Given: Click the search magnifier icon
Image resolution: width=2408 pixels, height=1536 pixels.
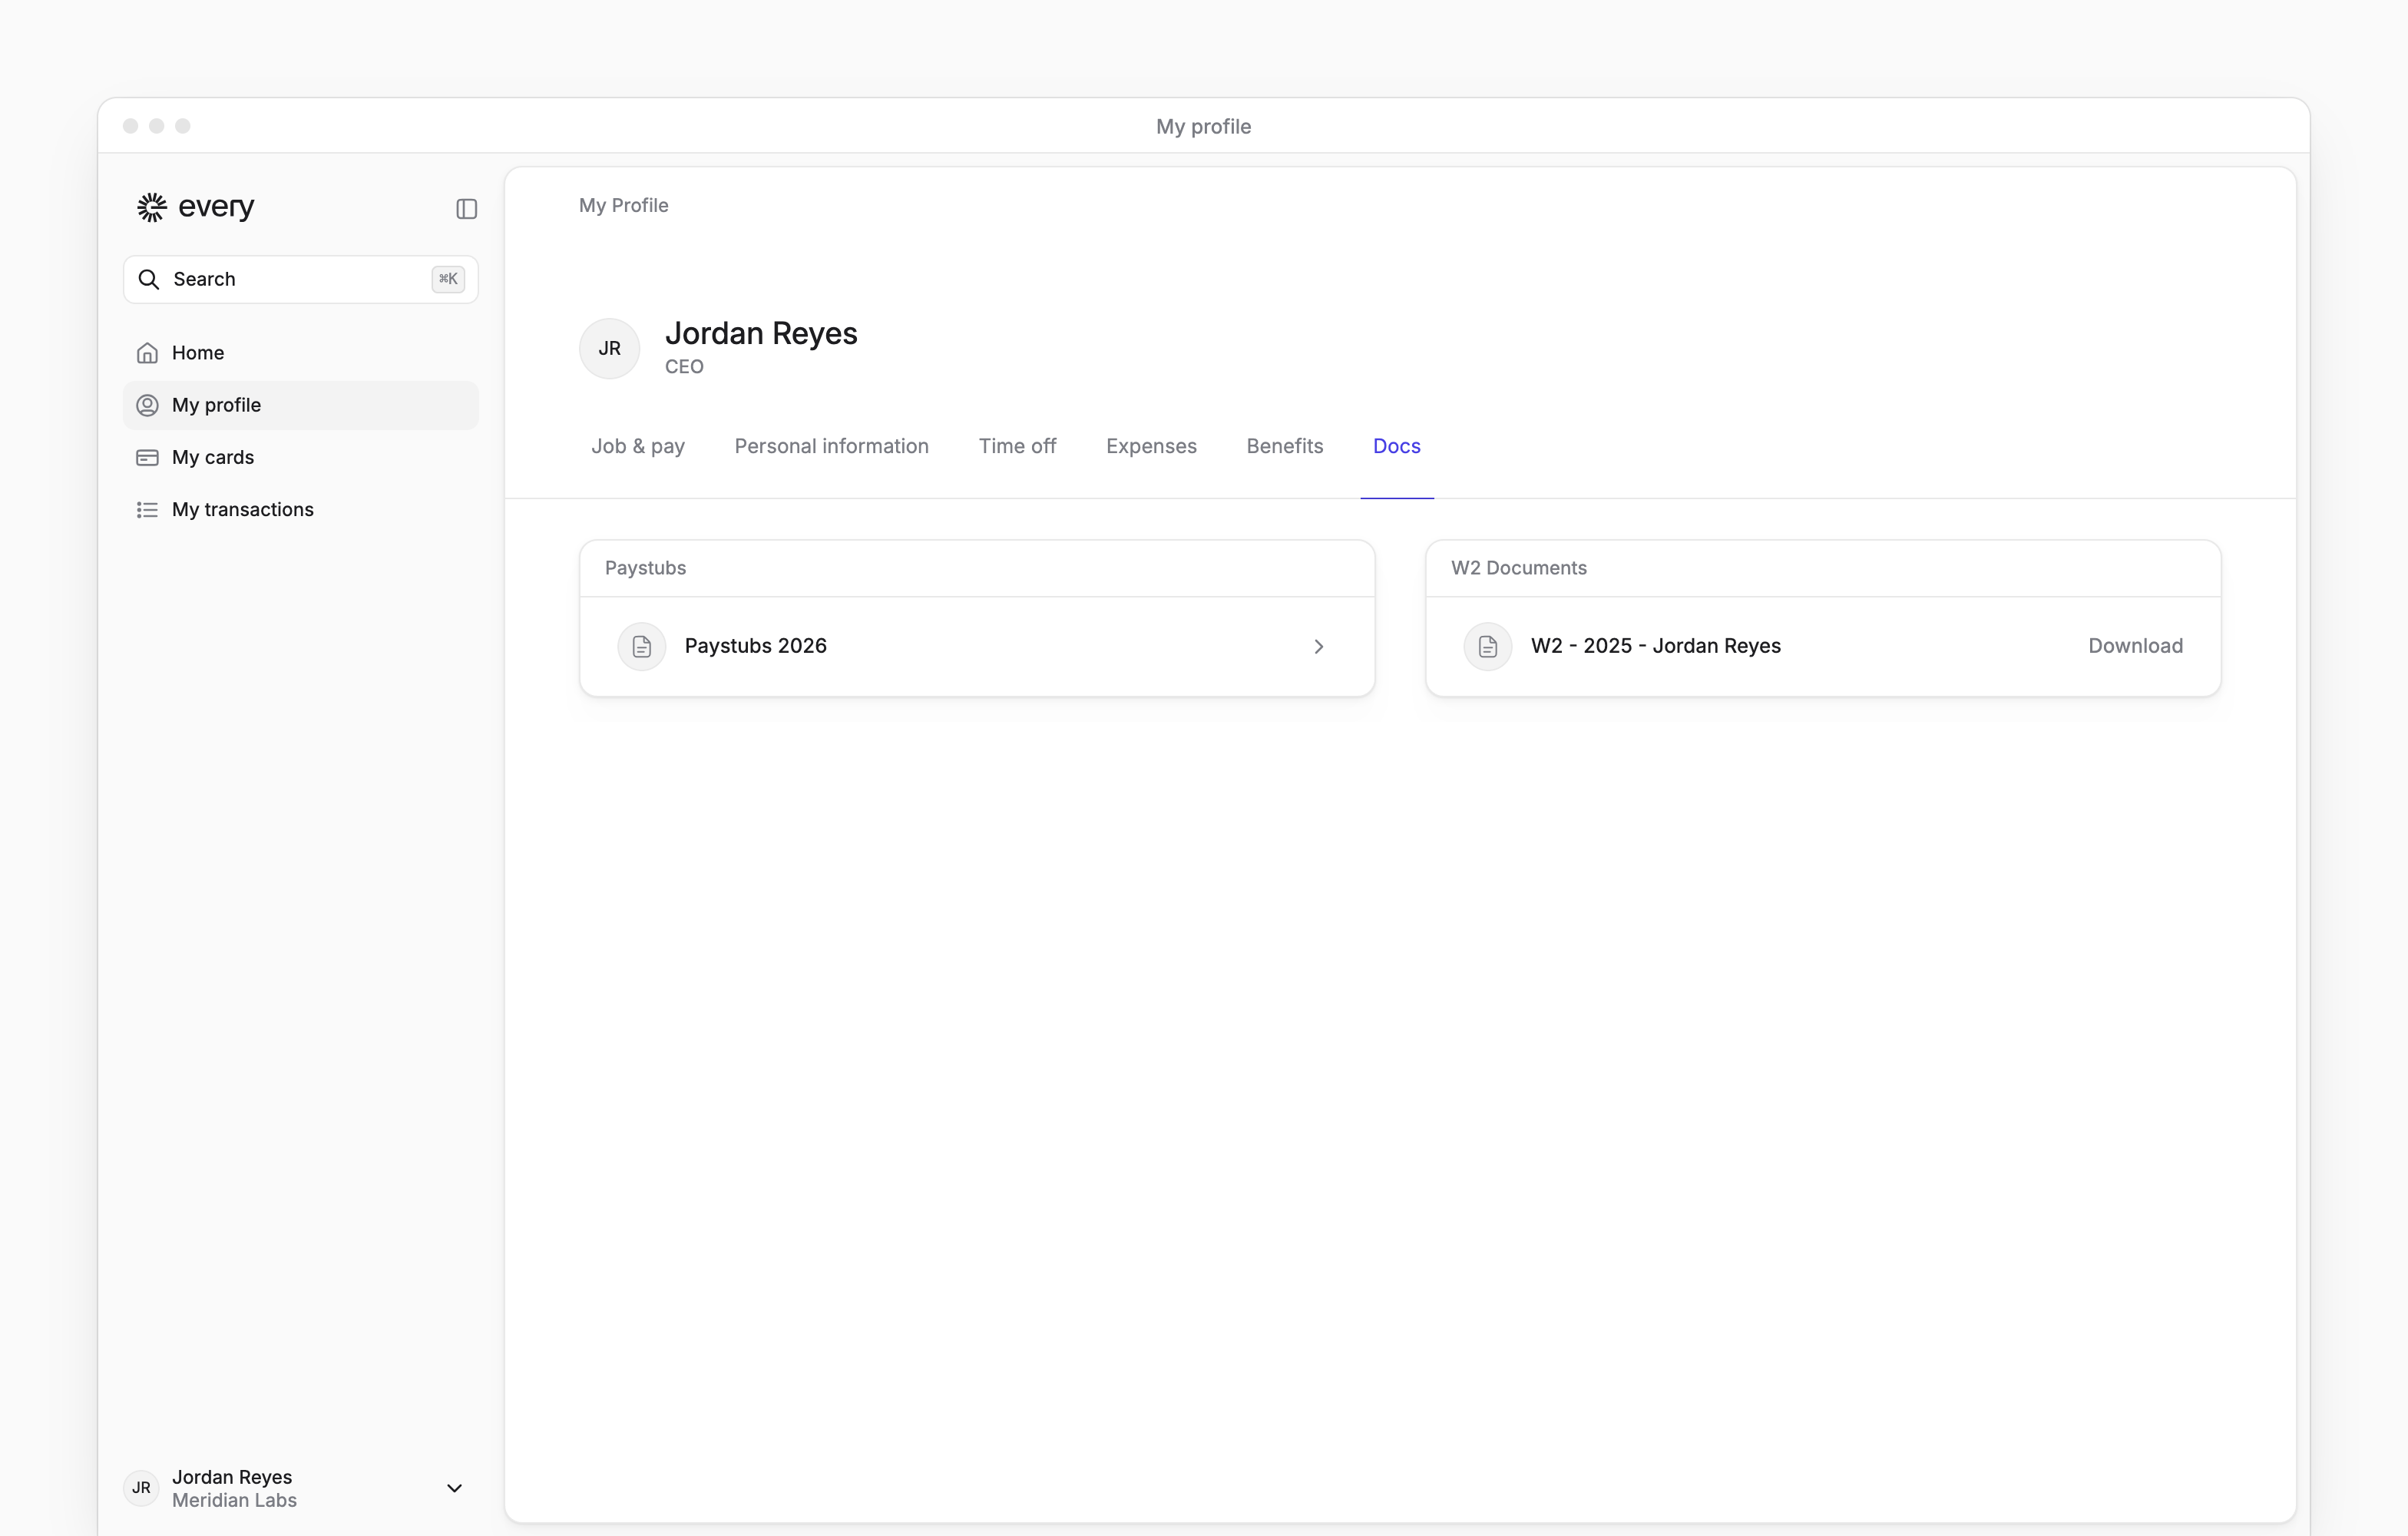Looking at the screenshot, I should 149,279.
